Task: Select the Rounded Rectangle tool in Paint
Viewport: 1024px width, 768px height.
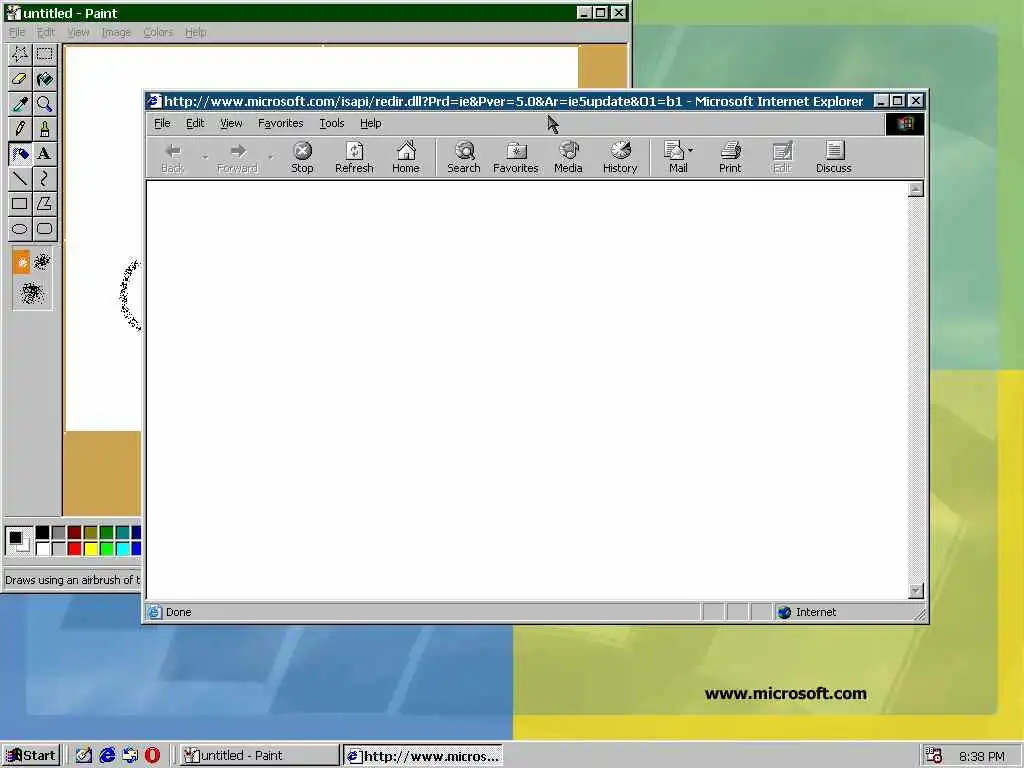Action: [x=44, y=229]
